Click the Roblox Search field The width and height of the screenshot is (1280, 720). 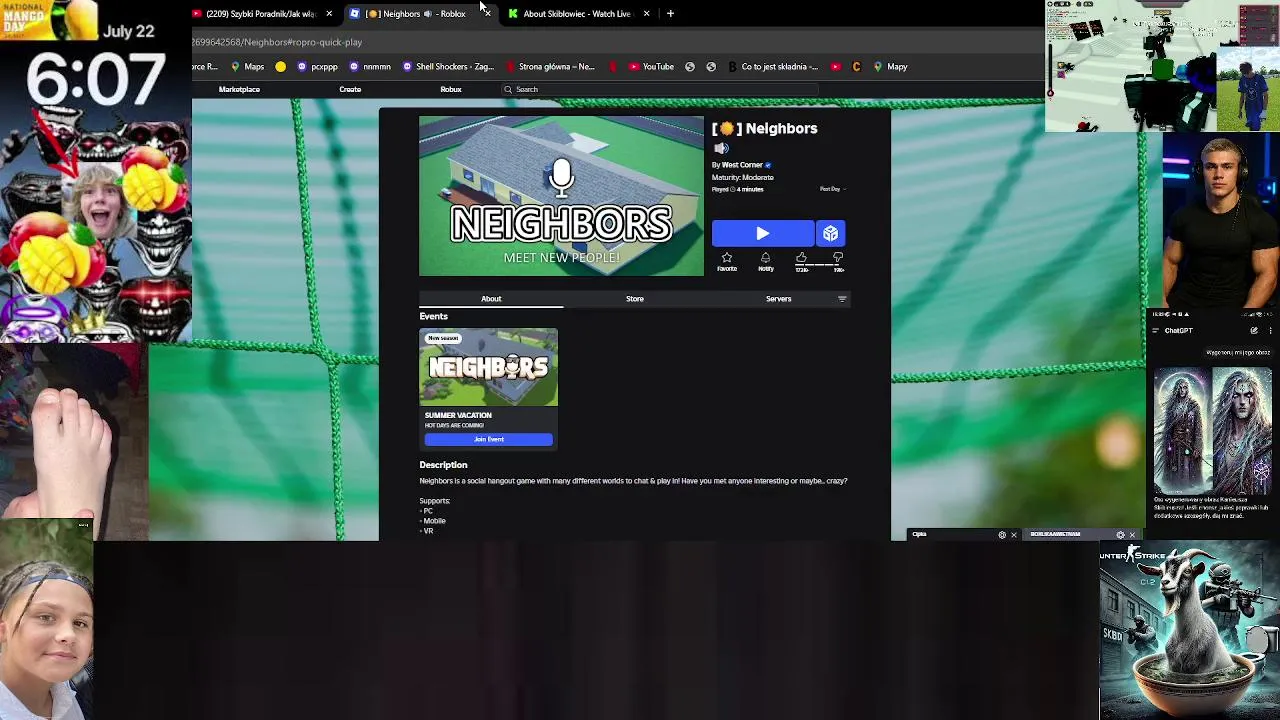click(660, 89)
